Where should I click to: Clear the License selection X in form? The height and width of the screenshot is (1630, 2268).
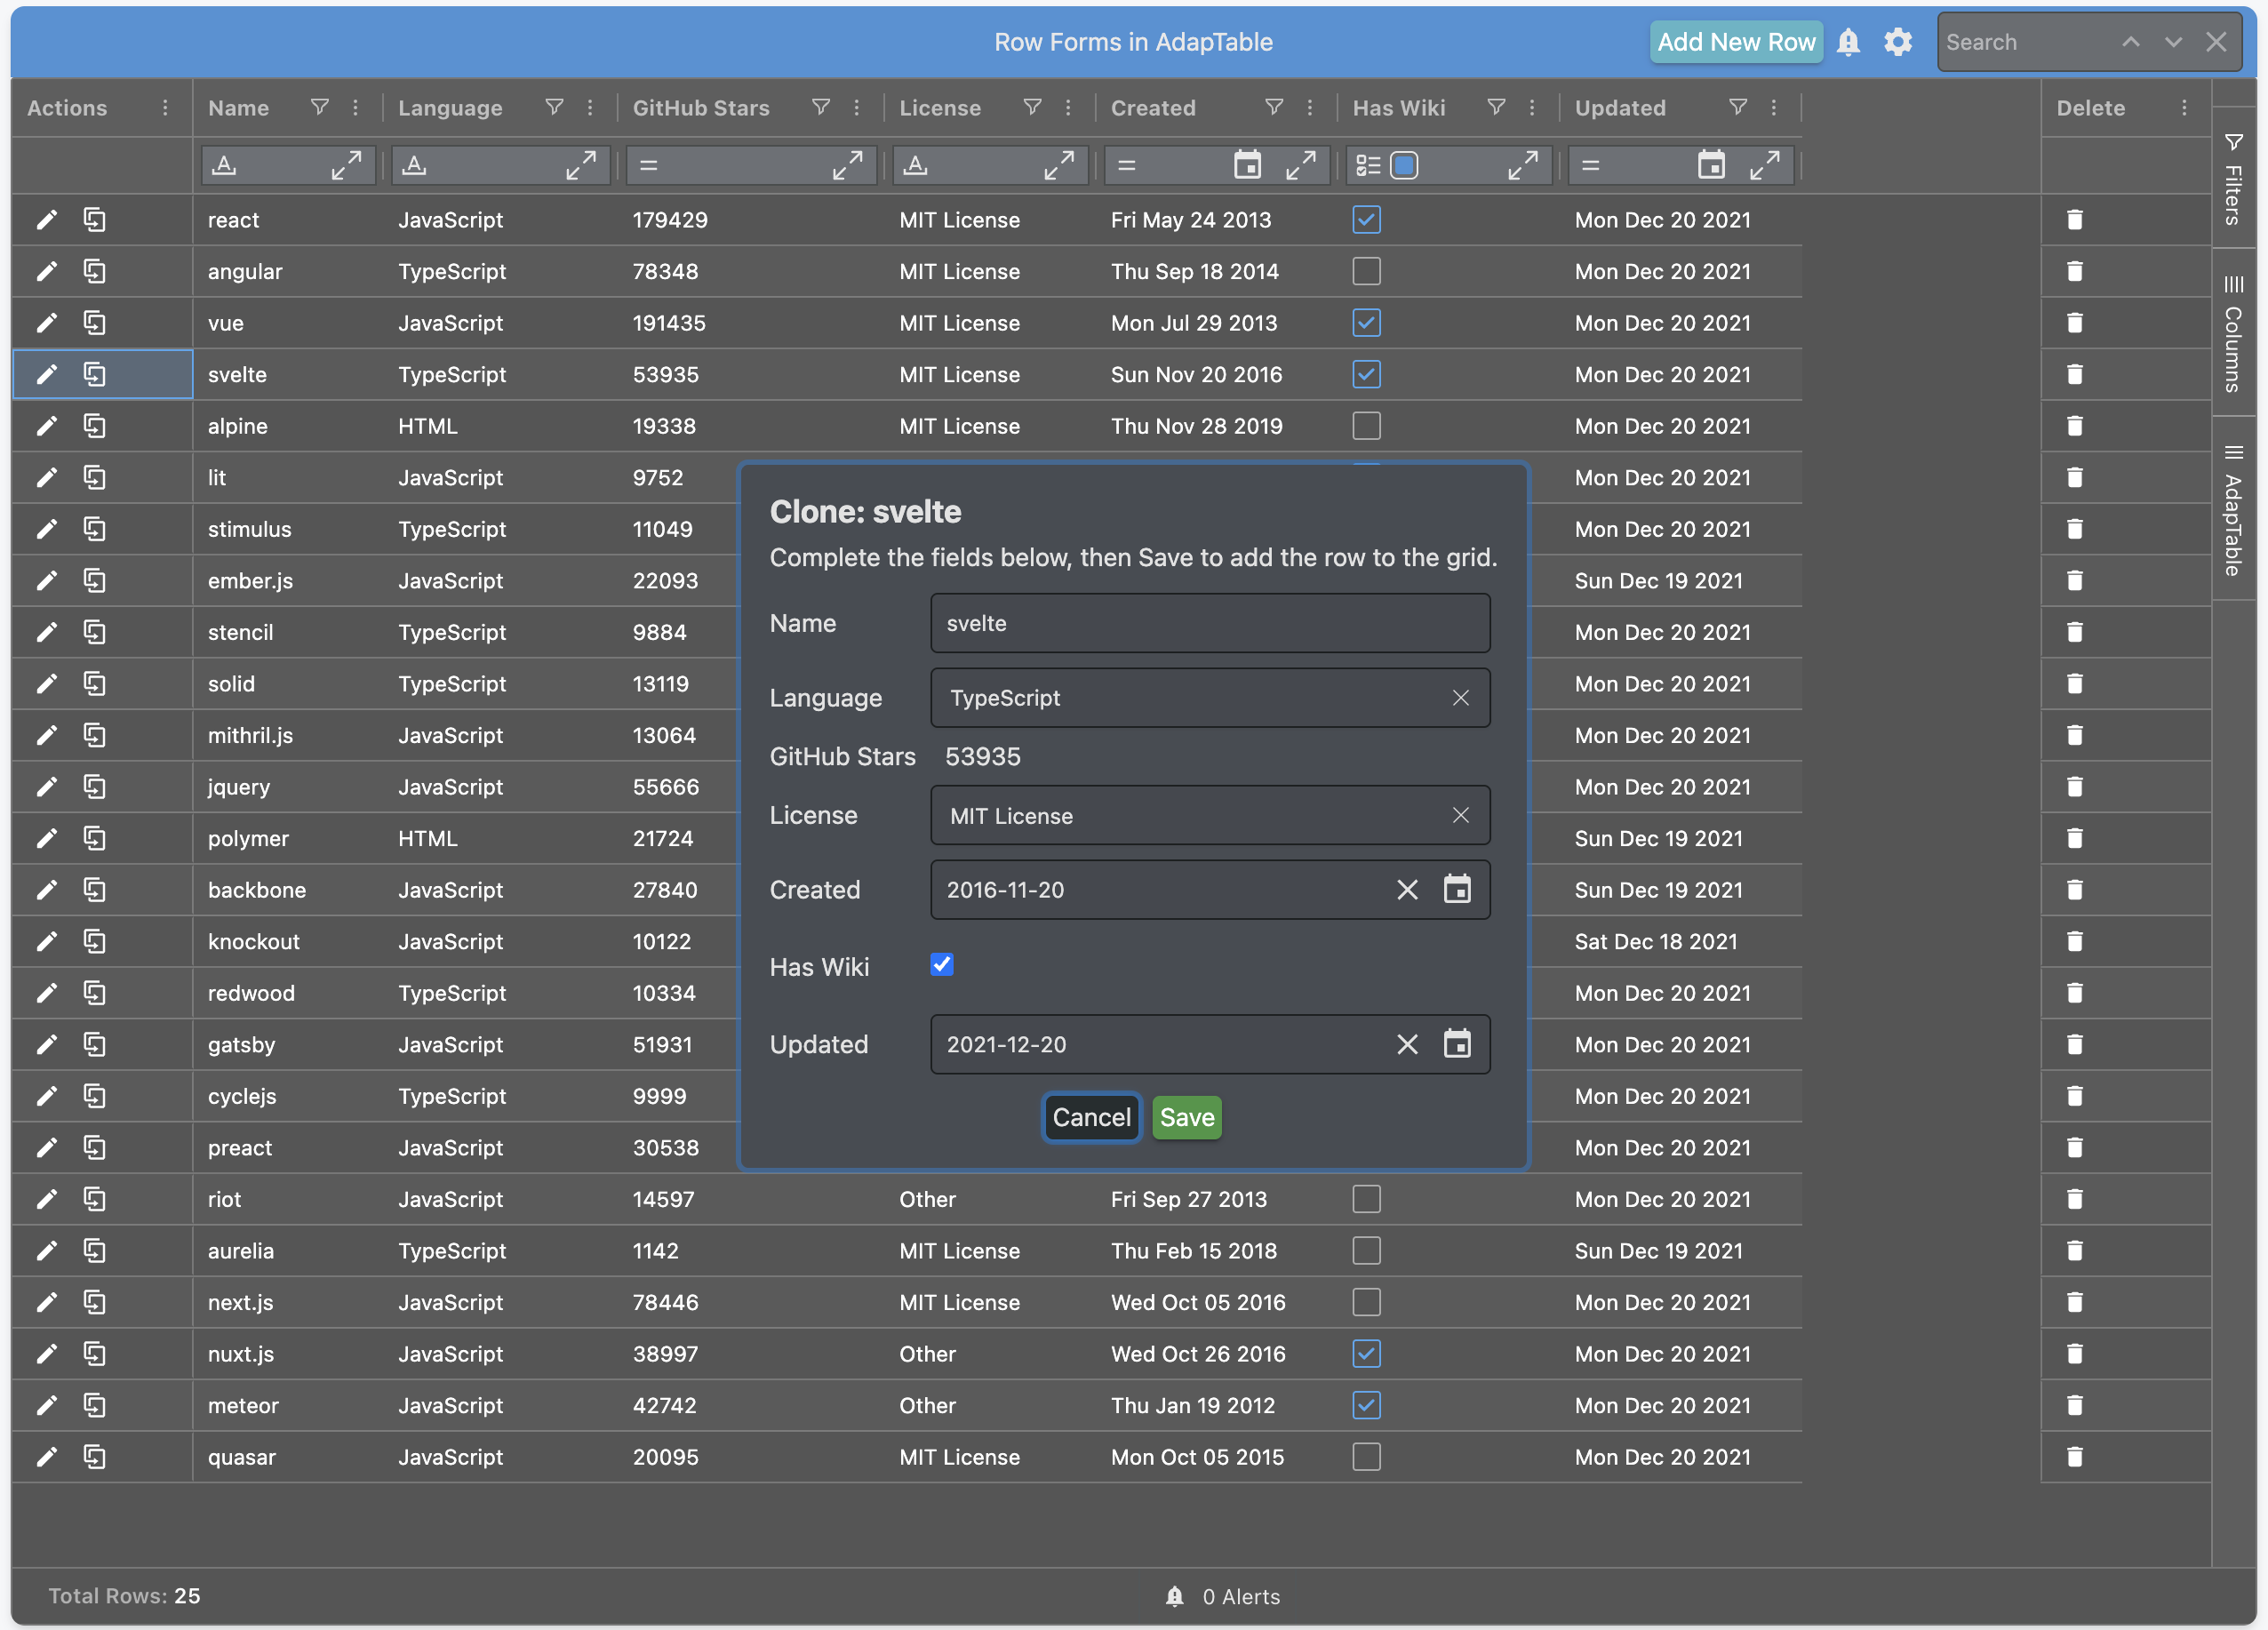coord(1460,815)
